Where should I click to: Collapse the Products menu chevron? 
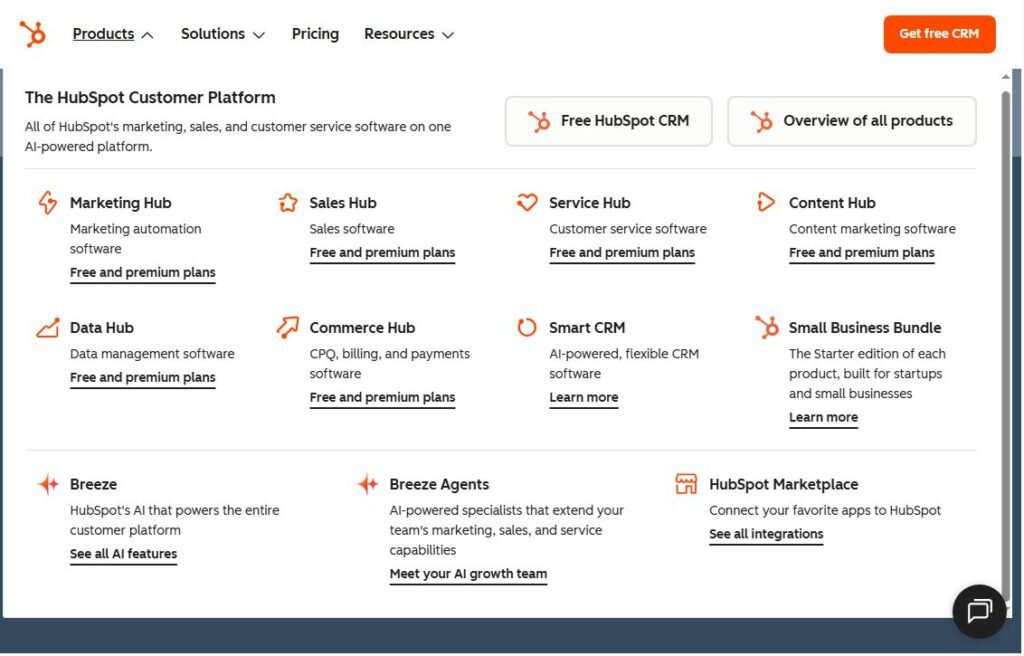click(148, 33)
